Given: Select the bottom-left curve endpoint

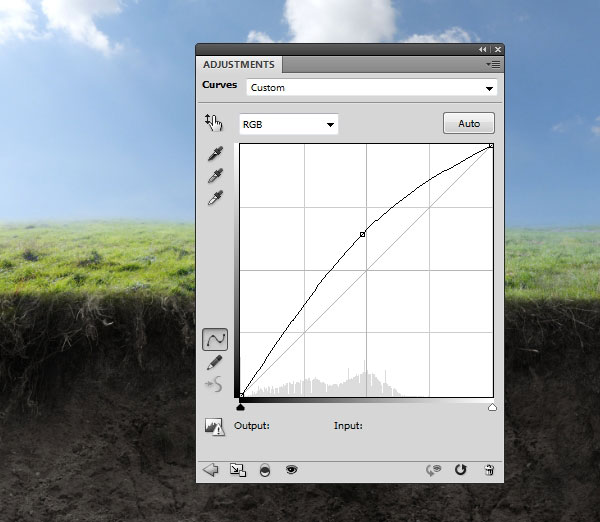Looking at the screenshot, I should (x=241, y=395).
